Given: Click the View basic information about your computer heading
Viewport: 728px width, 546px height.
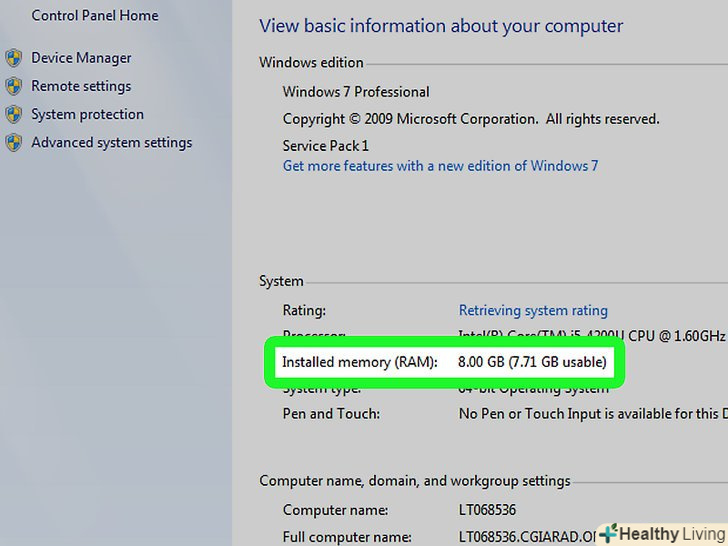Looking at the screenshot, I should (x=441, y=26).
